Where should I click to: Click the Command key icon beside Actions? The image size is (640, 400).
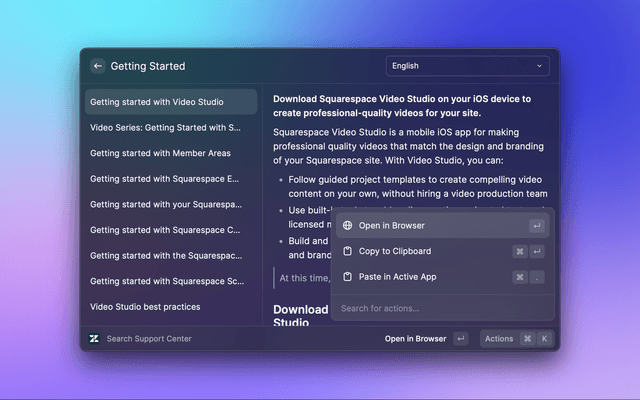527,339
